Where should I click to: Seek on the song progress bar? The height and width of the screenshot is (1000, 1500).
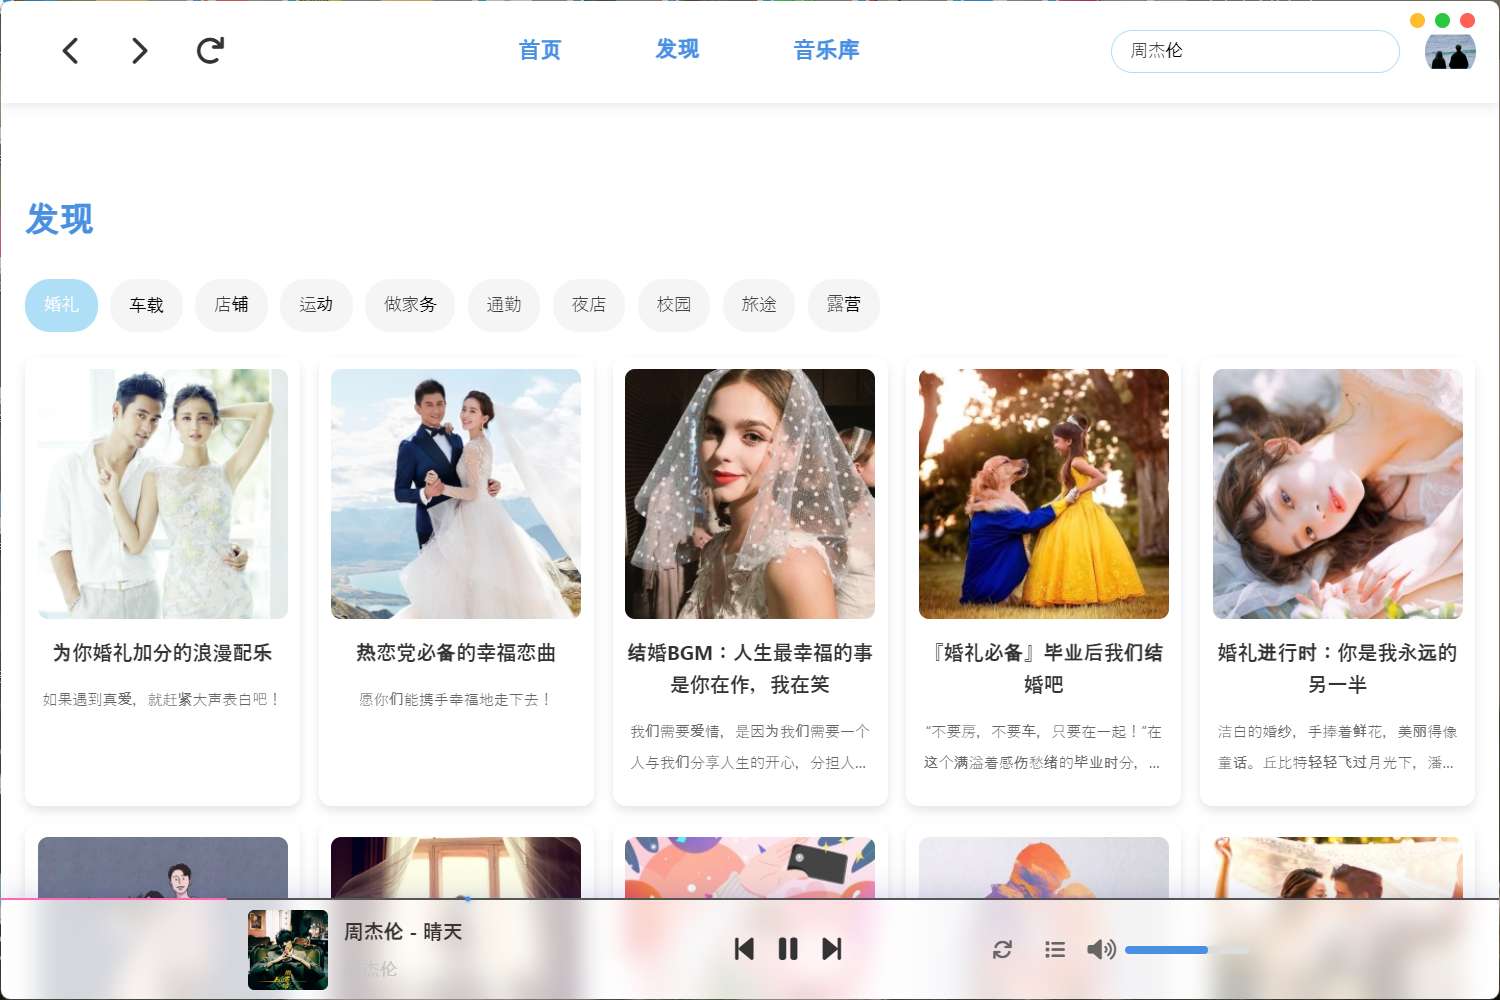750,899
